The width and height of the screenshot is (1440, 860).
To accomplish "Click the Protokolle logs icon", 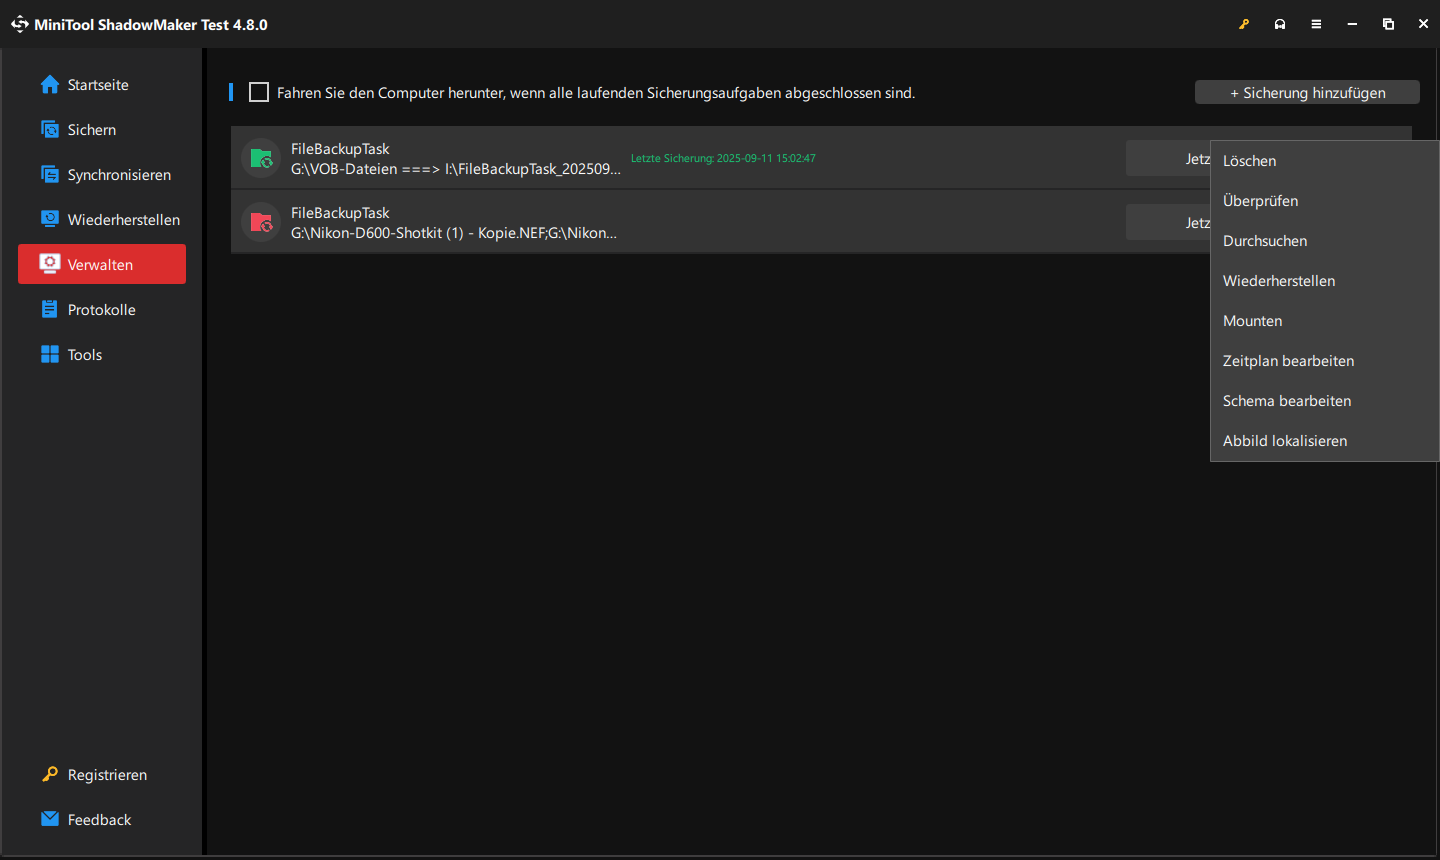I will click(x=50, y=309).
